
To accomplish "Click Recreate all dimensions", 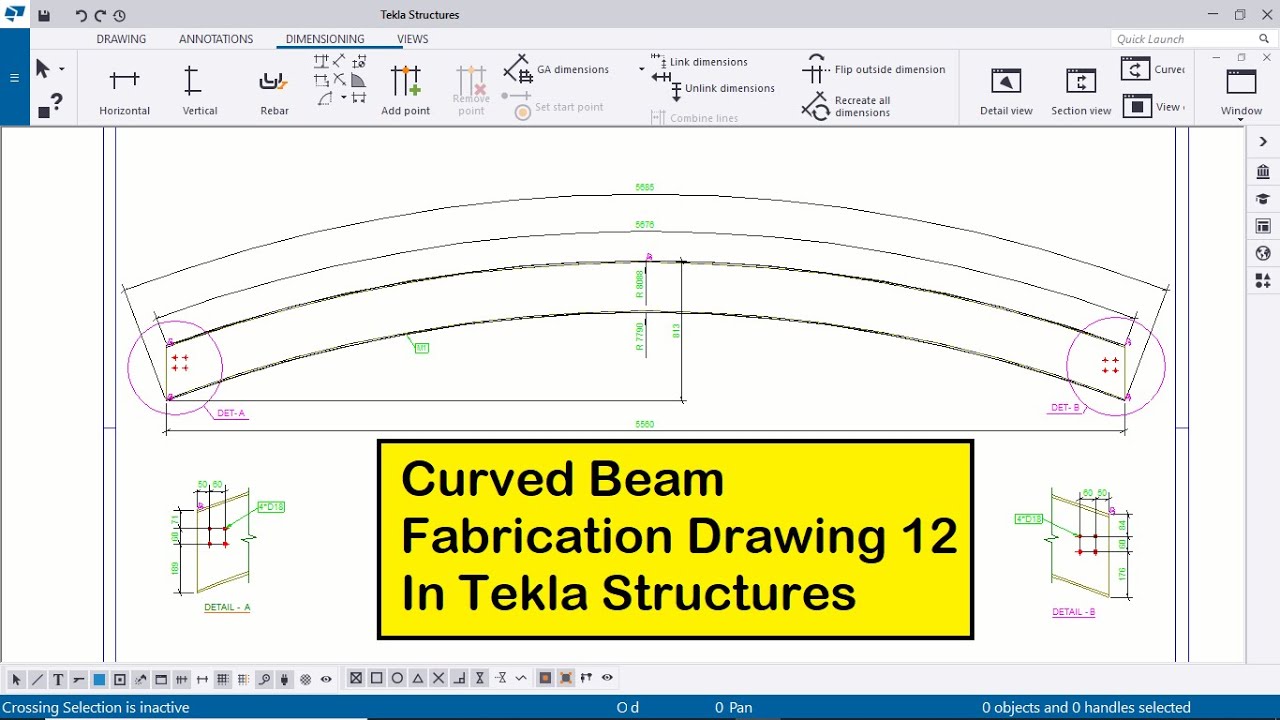I will point(848,106).
